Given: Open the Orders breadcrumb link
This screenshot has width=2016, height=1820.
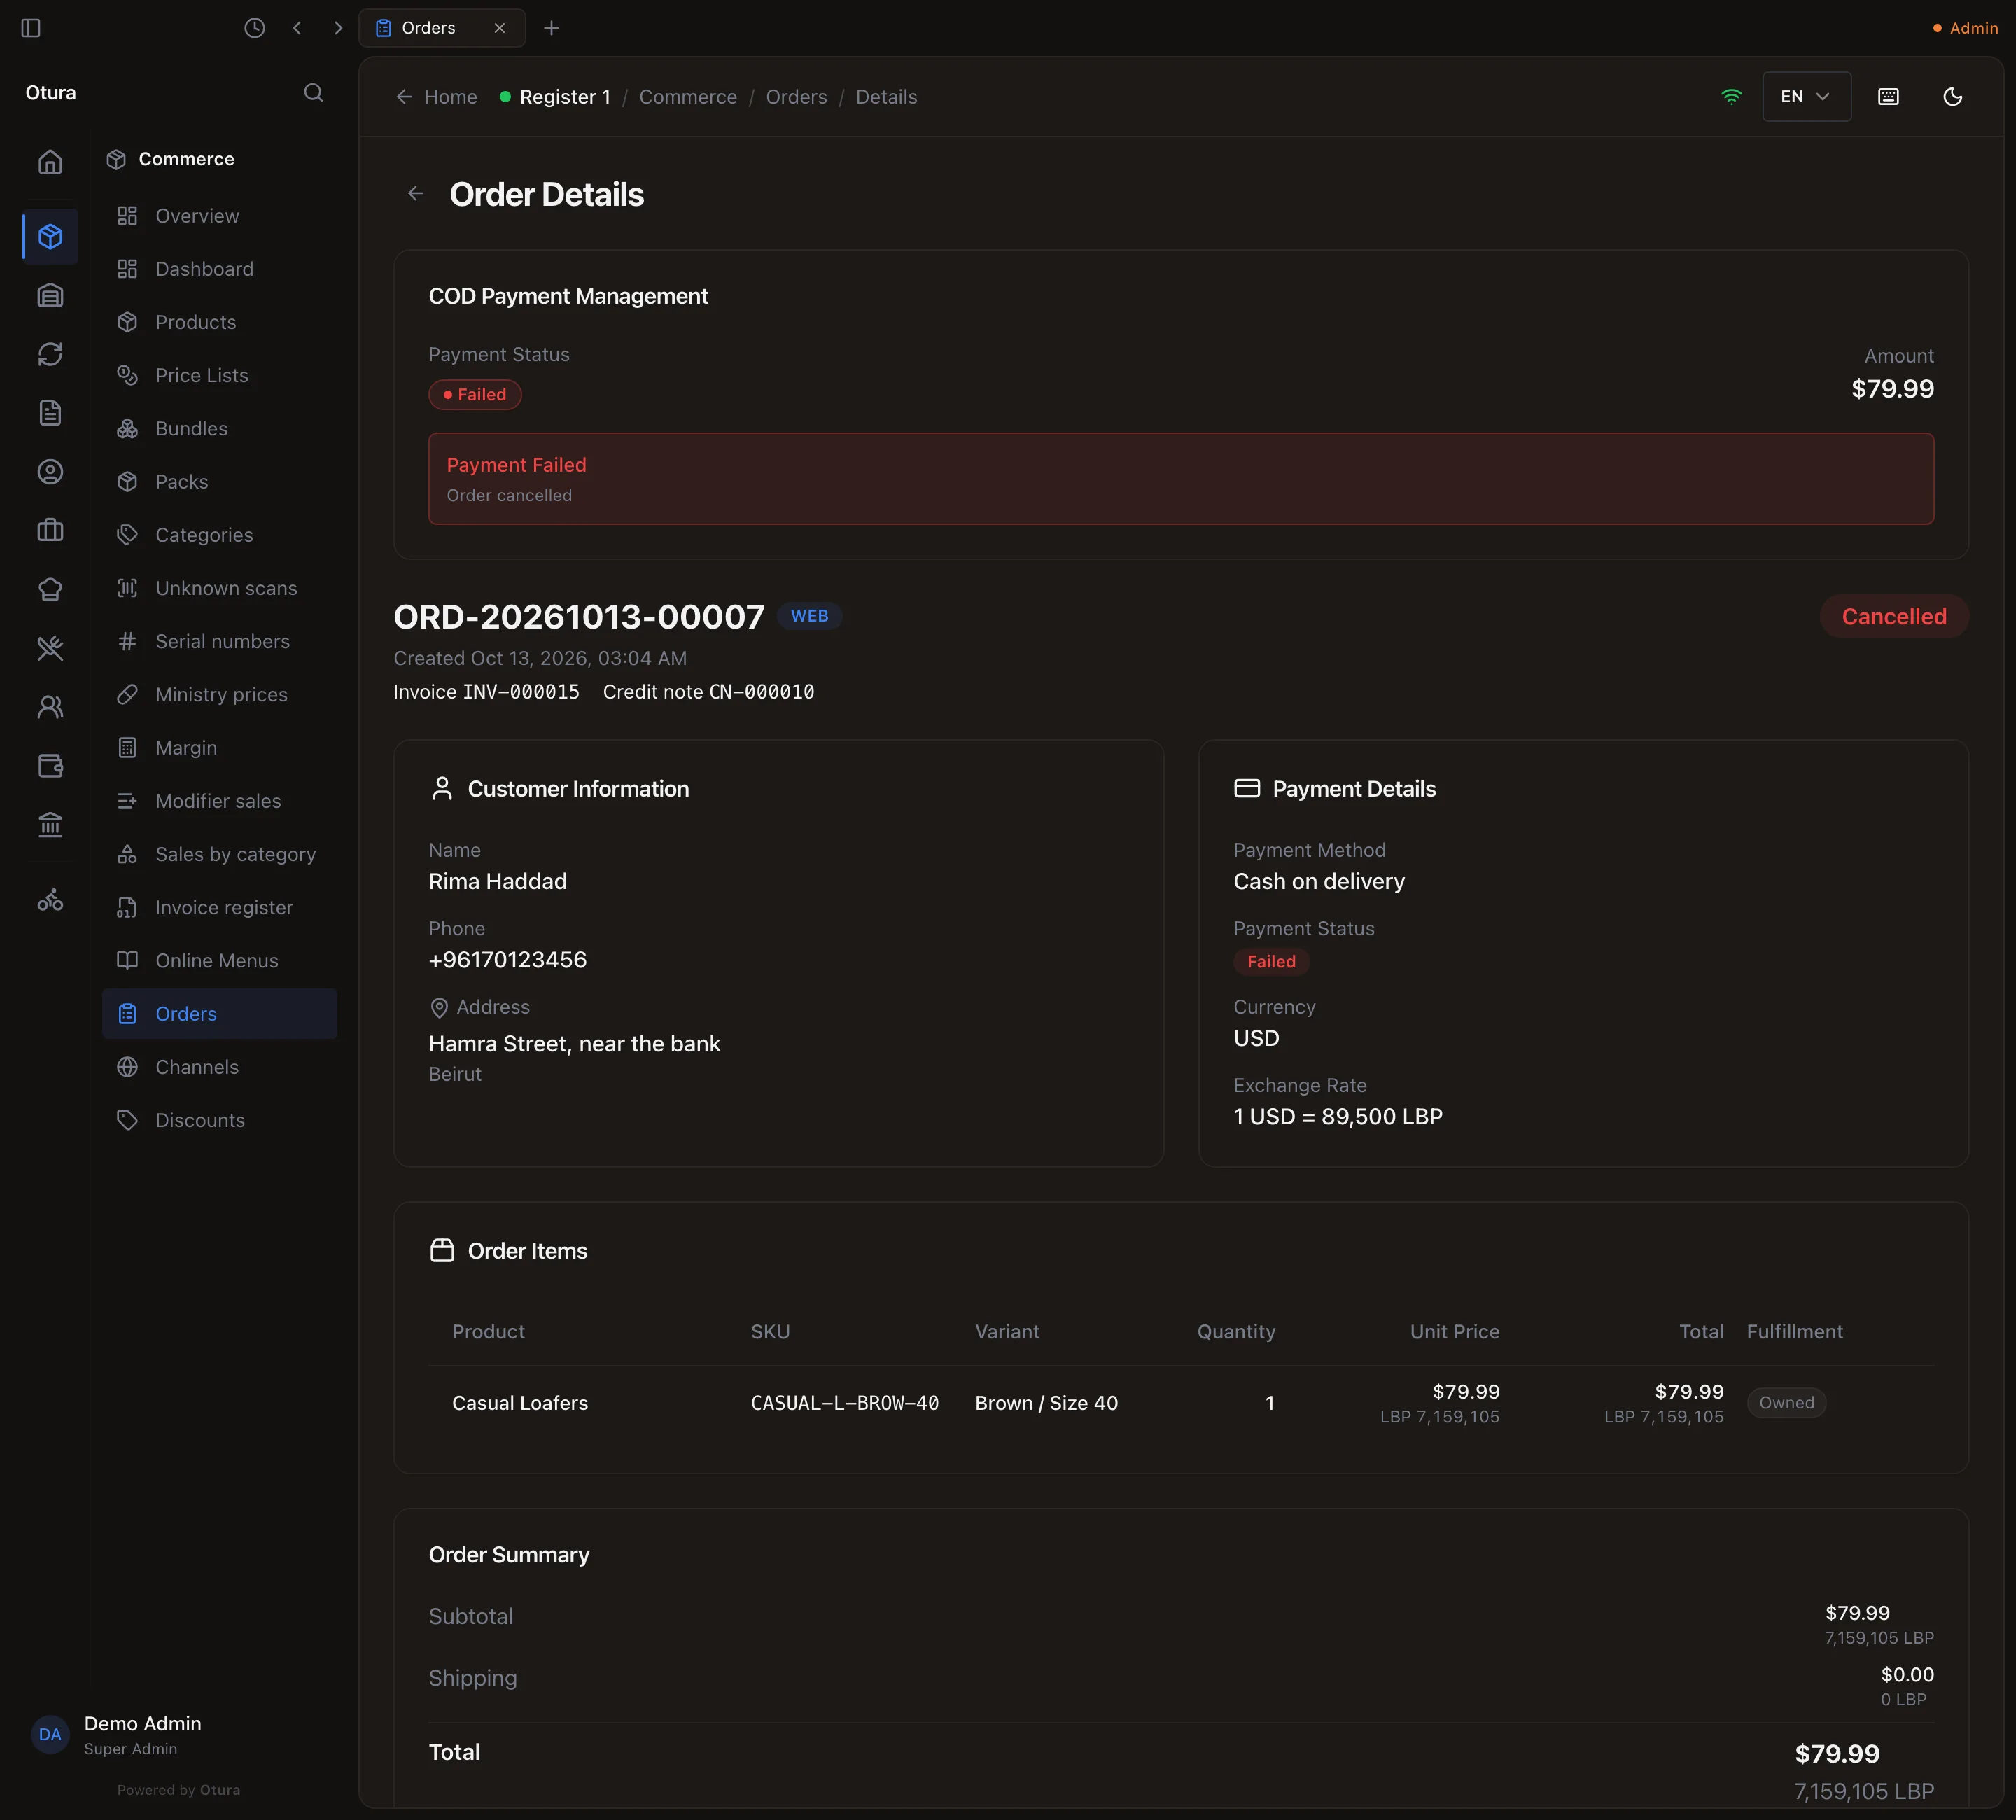Looking at the screenshot, I should pyautogui.click(x=796, y=97).
